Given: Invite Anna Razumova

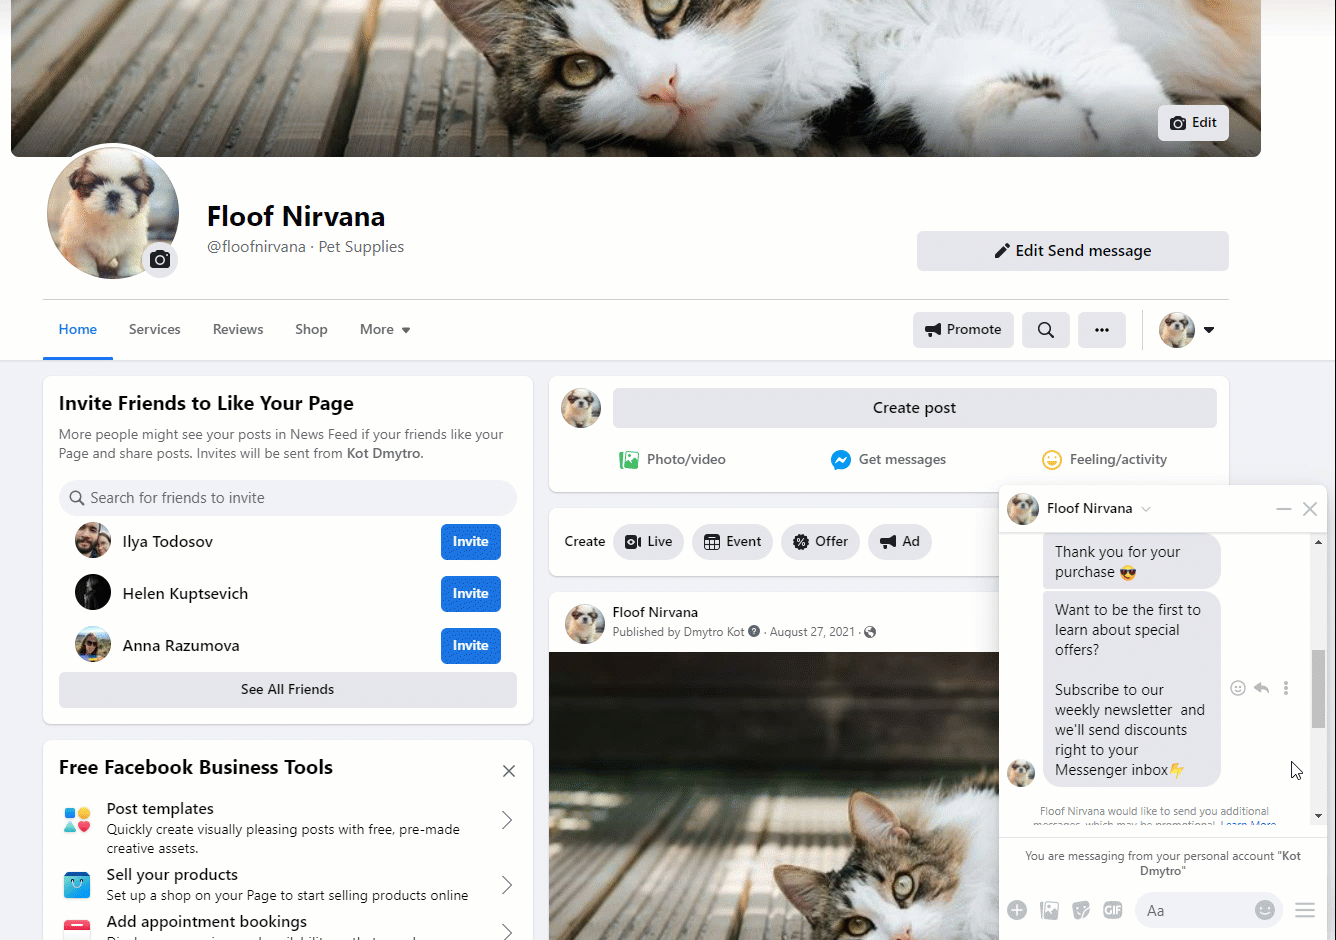Looking at the screenshot, I should coord(471,646).
